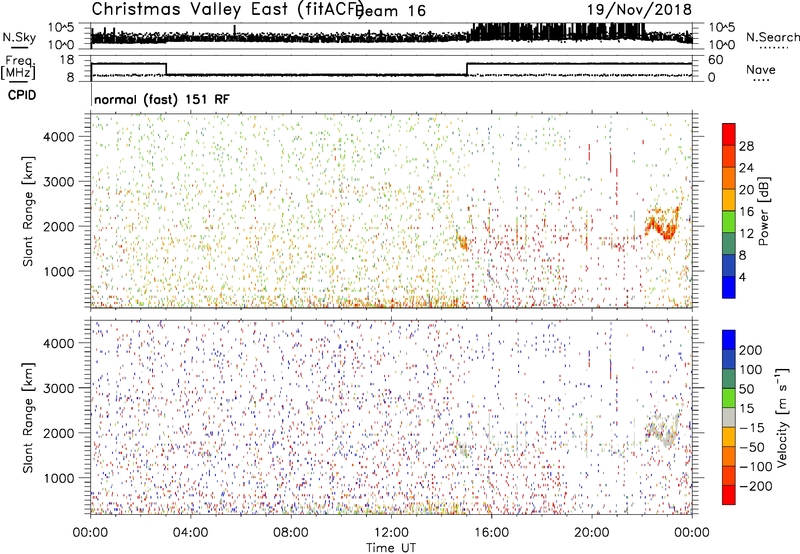Click the date '19/Nov/2018'
The image size is (800, 554).
point(639,10)
